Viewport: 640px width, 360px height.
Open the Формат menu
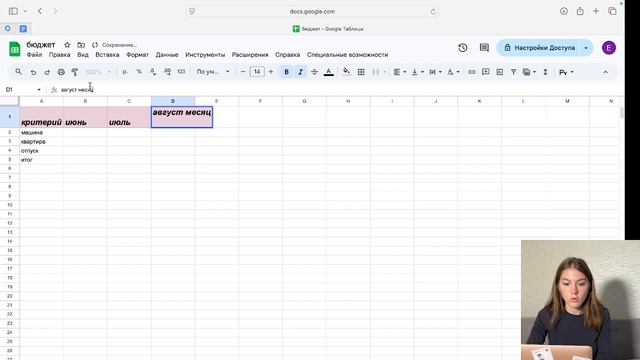tap(137, 55)
